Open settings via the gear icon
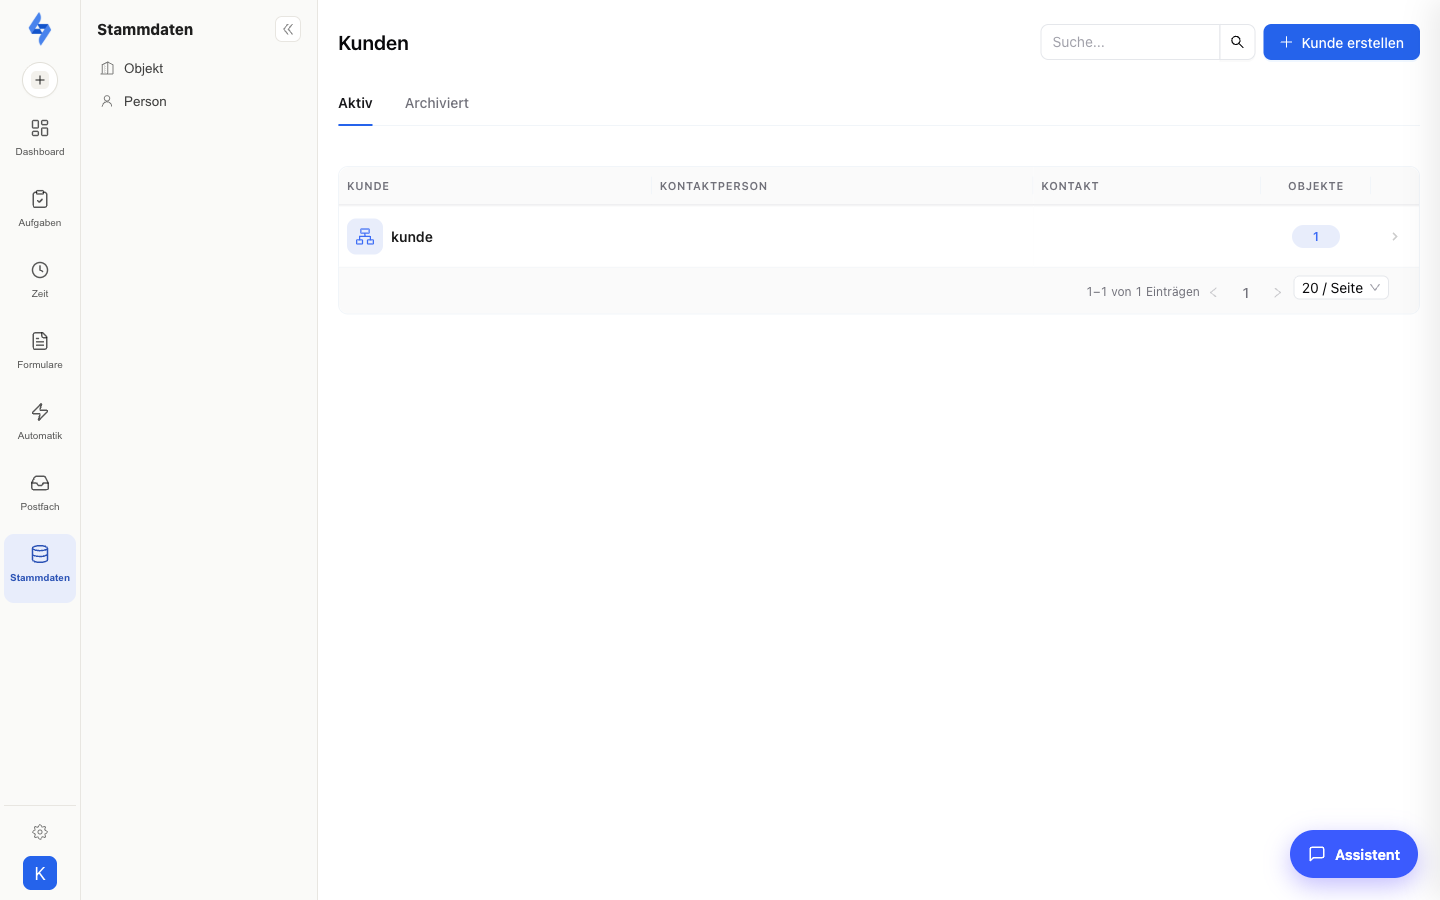The height and width of the screenshot is (900, 1440). tap(40, 832)
